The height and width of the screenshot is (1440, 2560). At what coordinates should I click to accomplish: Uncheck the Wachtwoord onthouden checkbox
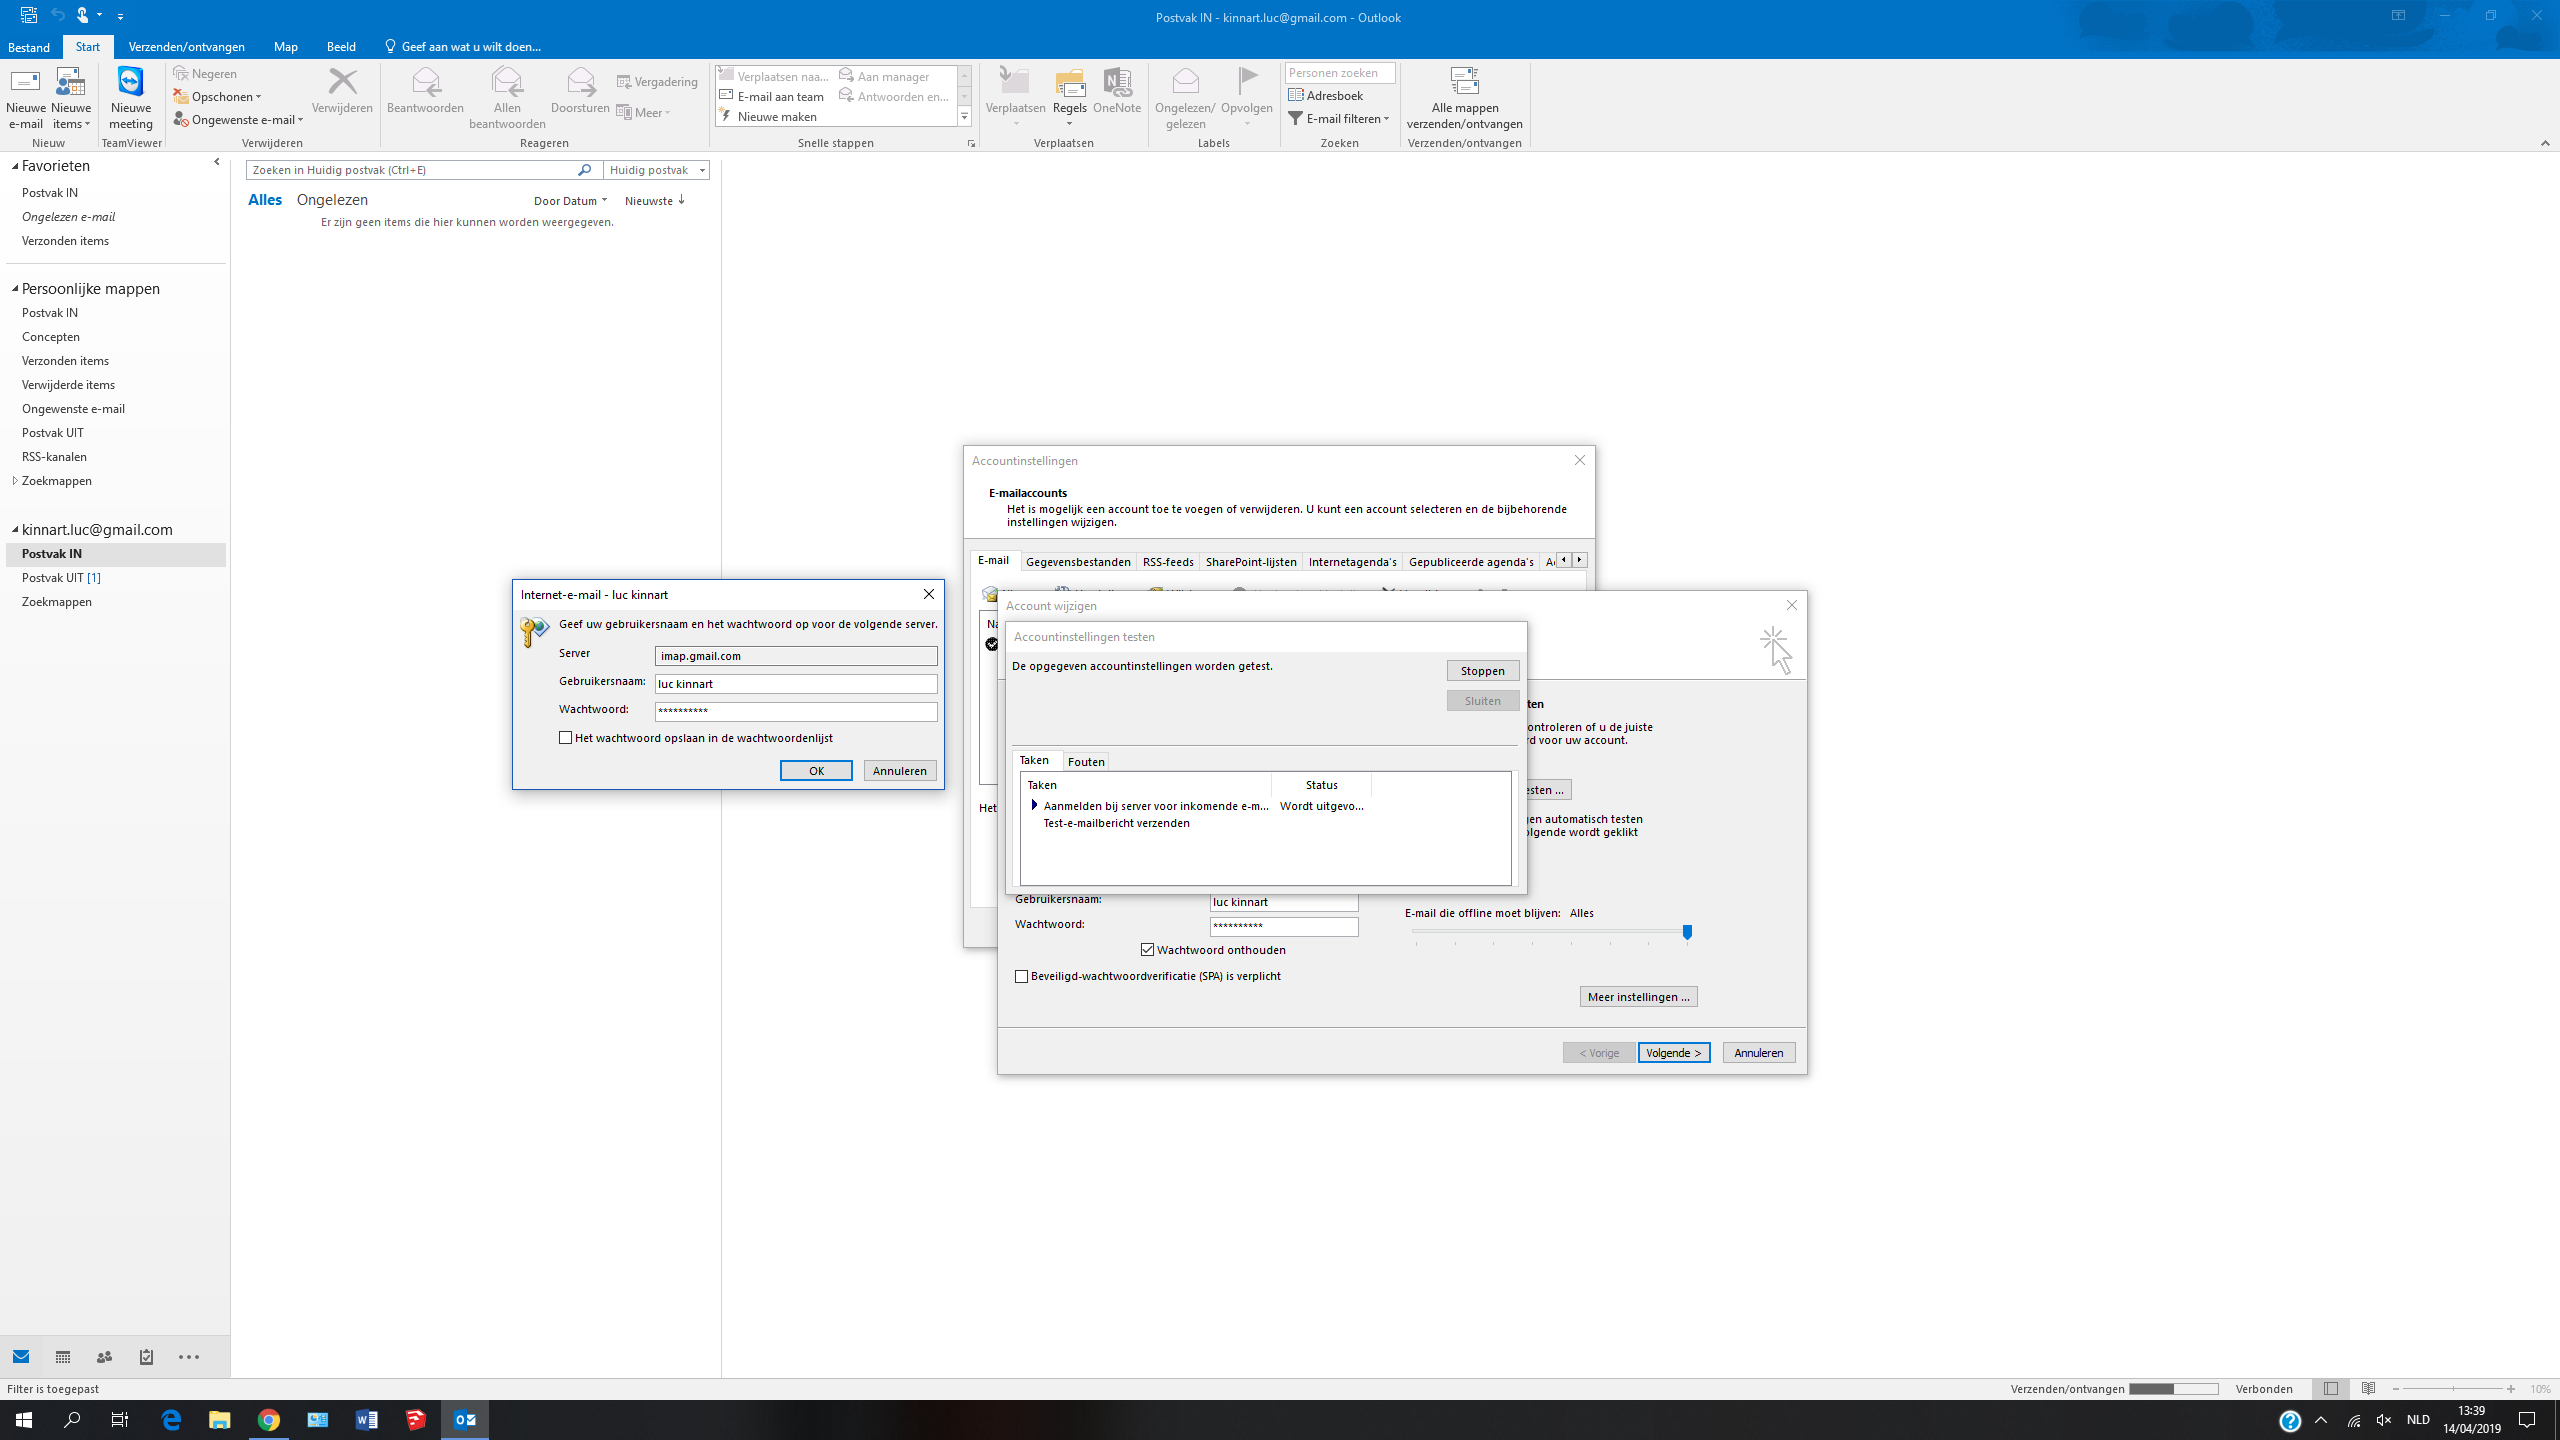1147,950
